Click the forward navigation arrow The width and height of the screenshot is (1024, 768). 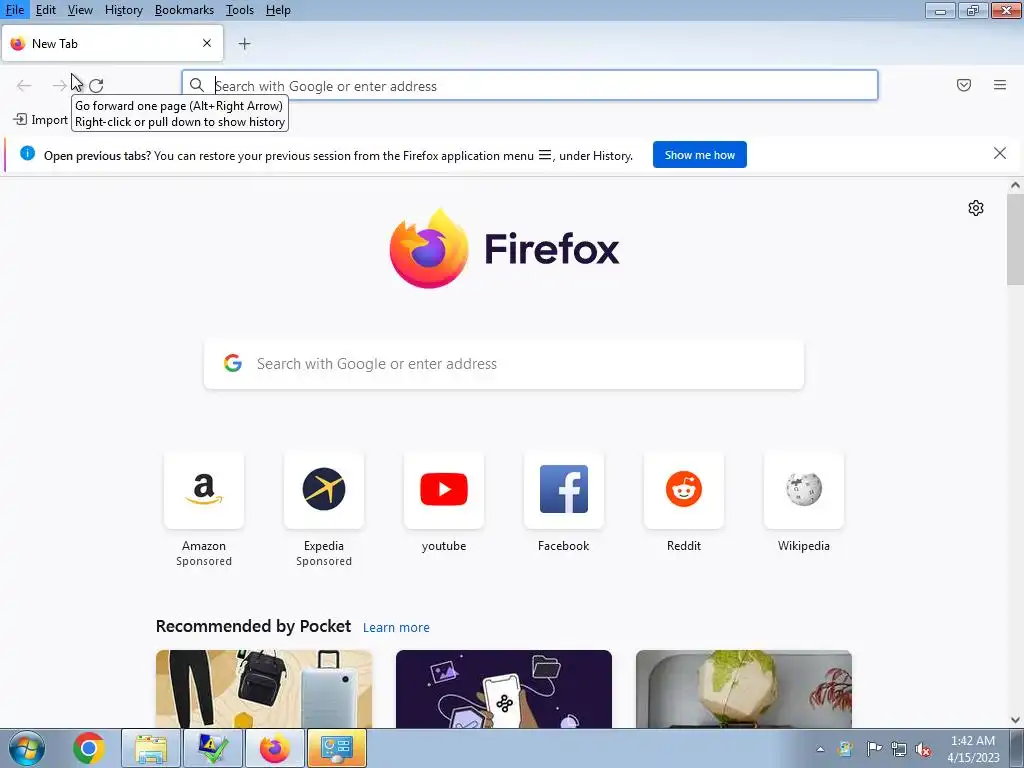pyautogui.click(x=59, y=86)
